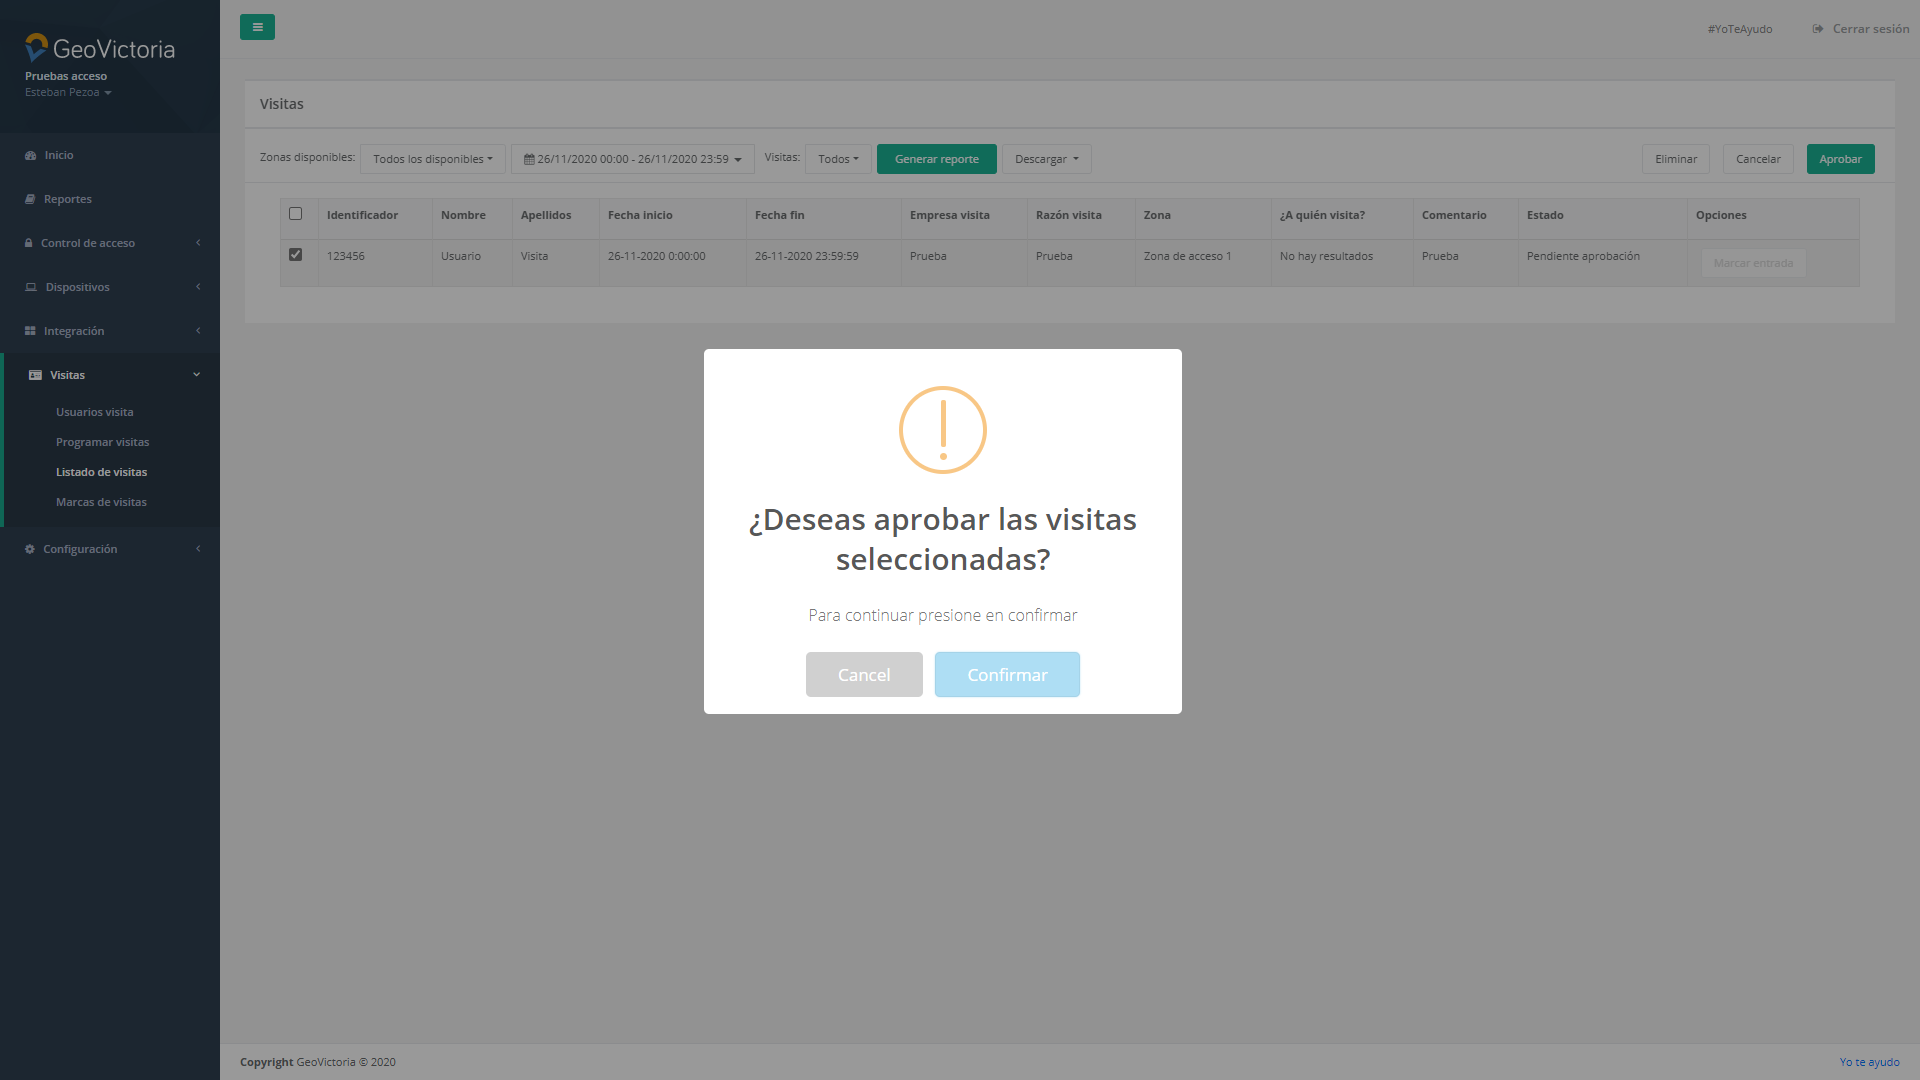1920x1080 pixels.
Task: Click the Yo te ayudo footer link
Action: 1869,1062
